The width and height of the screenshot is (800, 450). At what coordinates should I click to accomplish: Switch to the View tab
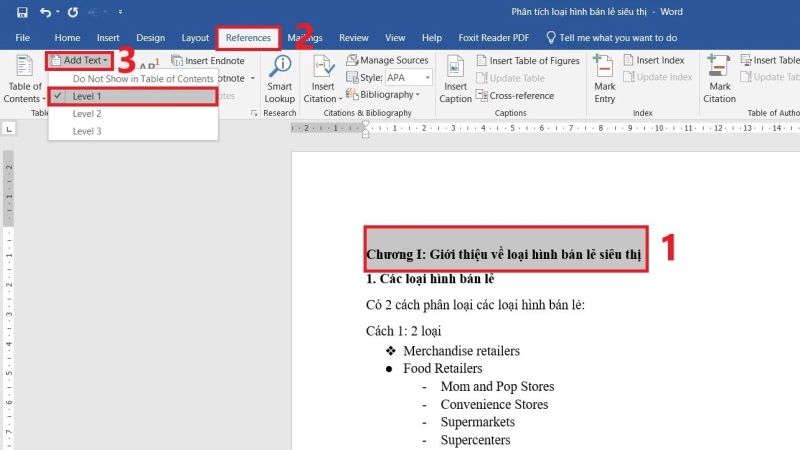[395, 38]
